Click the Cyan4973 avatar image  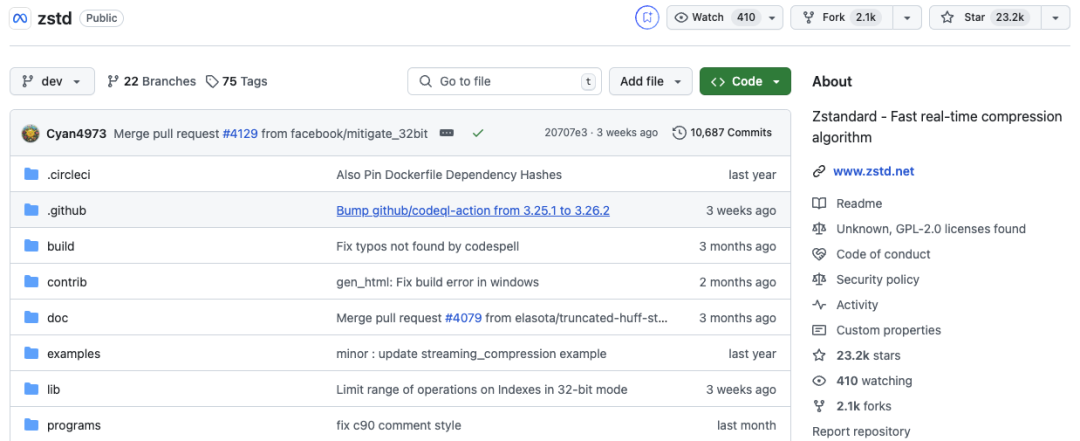[x=30, y=133]
